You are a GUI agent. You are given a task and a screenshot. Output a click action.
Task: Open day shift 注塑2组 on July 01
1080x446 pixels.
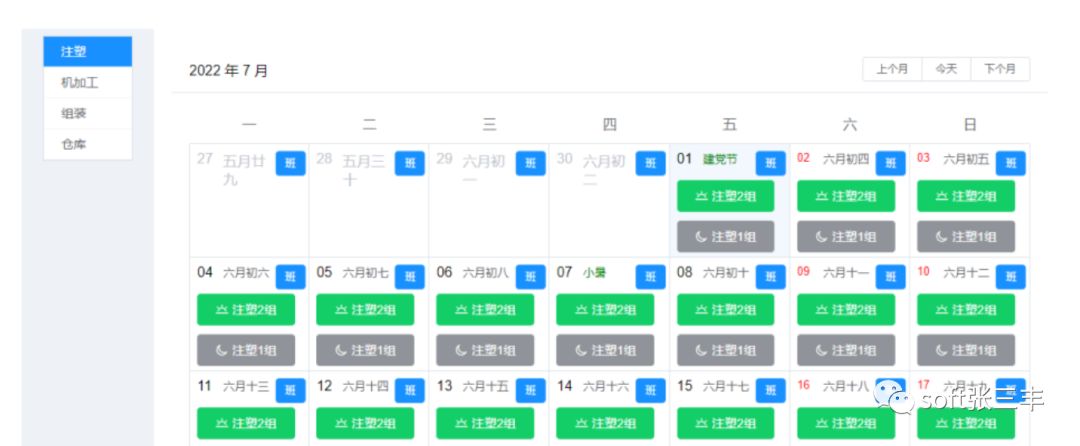tap(725, 196)
